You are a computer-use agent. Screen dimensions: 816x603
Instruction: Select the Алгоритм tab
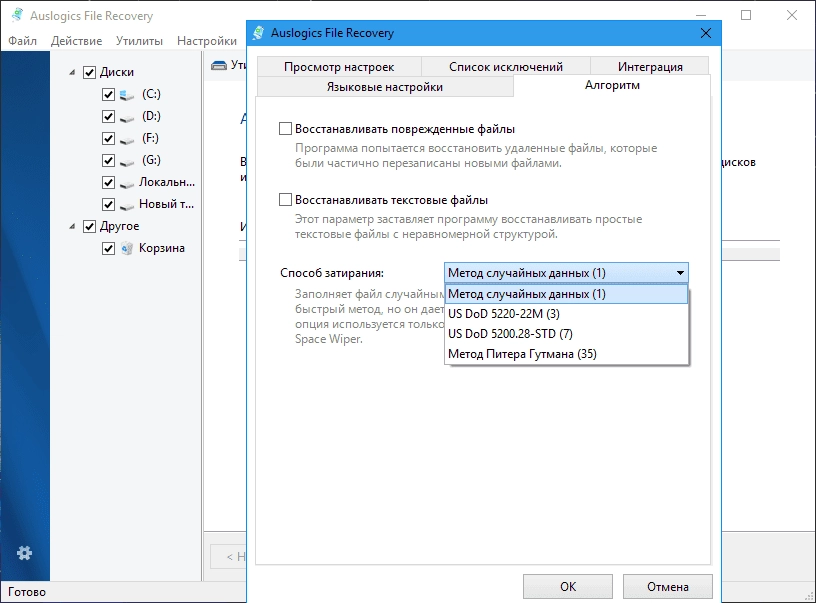(611, 85)
